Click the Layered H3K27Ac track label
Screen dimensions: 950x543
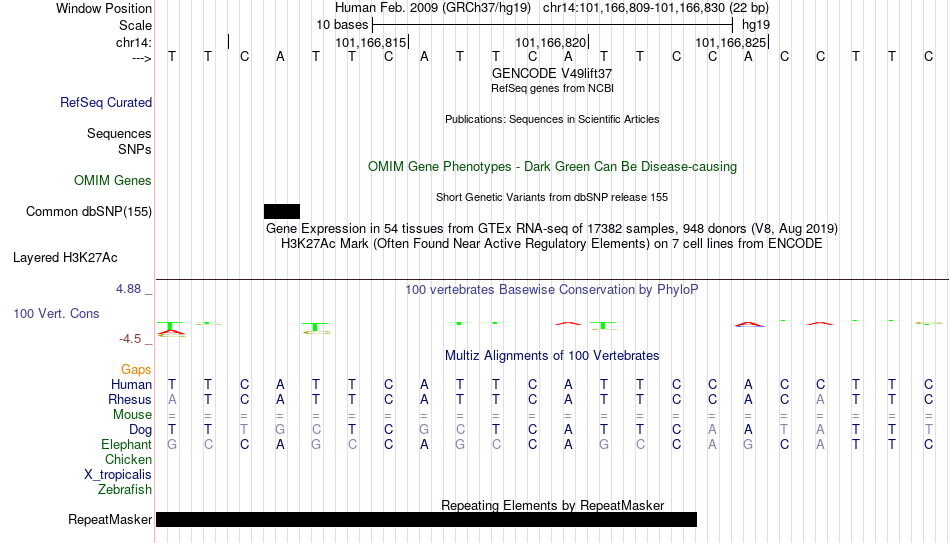point(65,258)
